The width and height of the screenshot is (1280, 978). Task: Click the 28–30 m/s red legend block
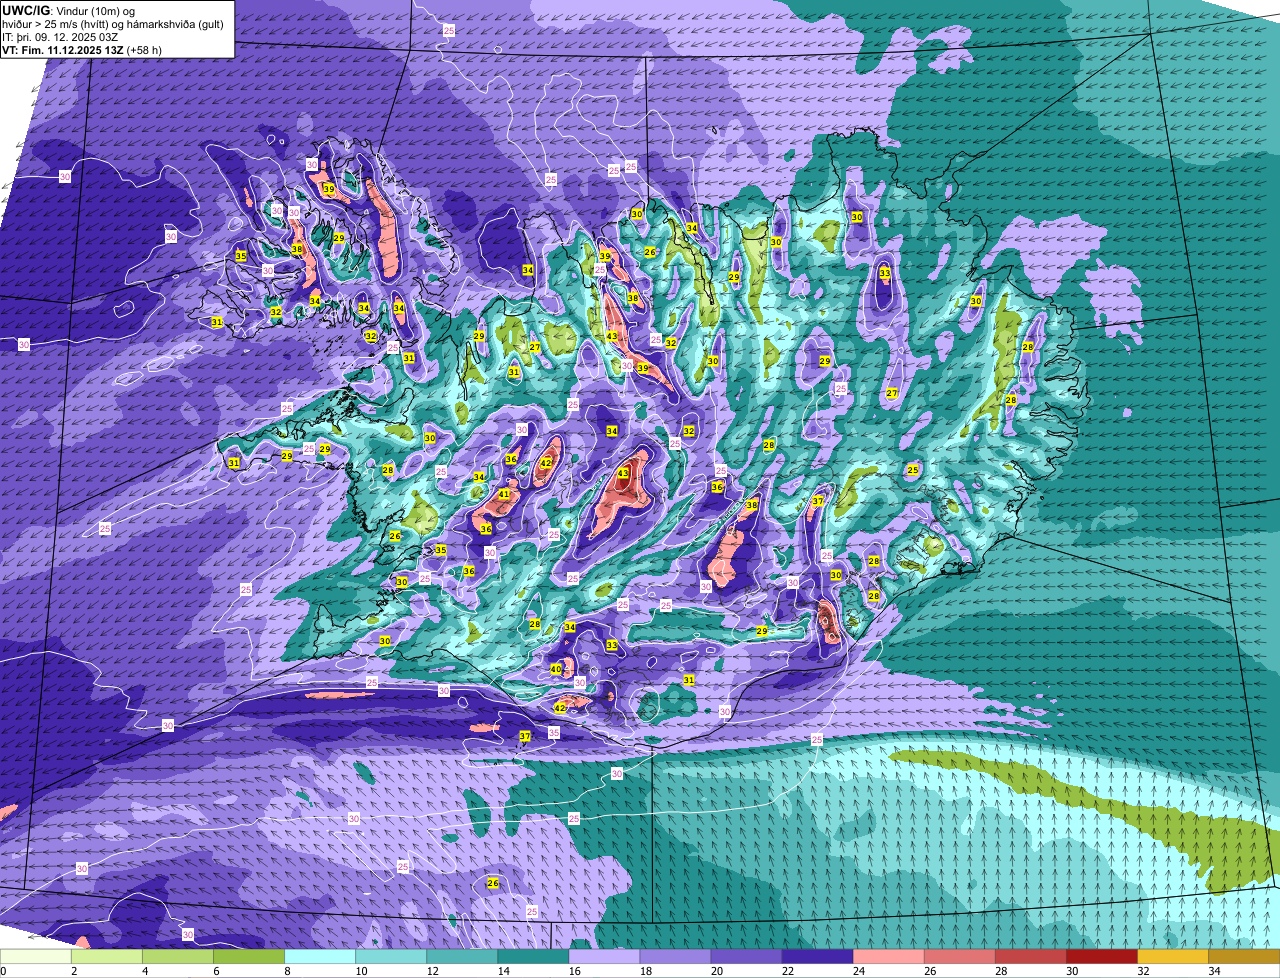1030,957
